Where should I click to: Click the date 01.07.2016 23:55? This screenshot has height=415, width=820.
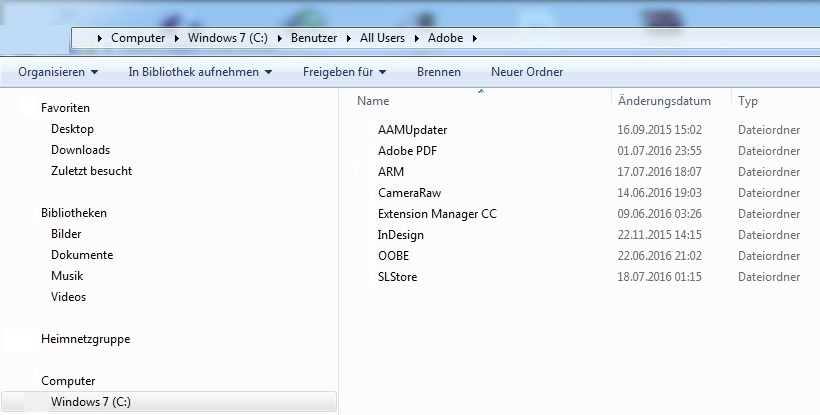click(659, 151)
